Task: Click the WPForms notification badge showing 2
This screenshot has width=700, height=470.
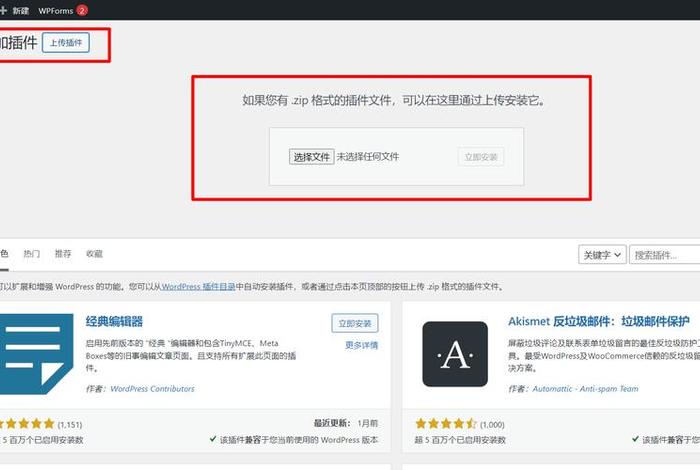Action: click(x=82, y=11)
